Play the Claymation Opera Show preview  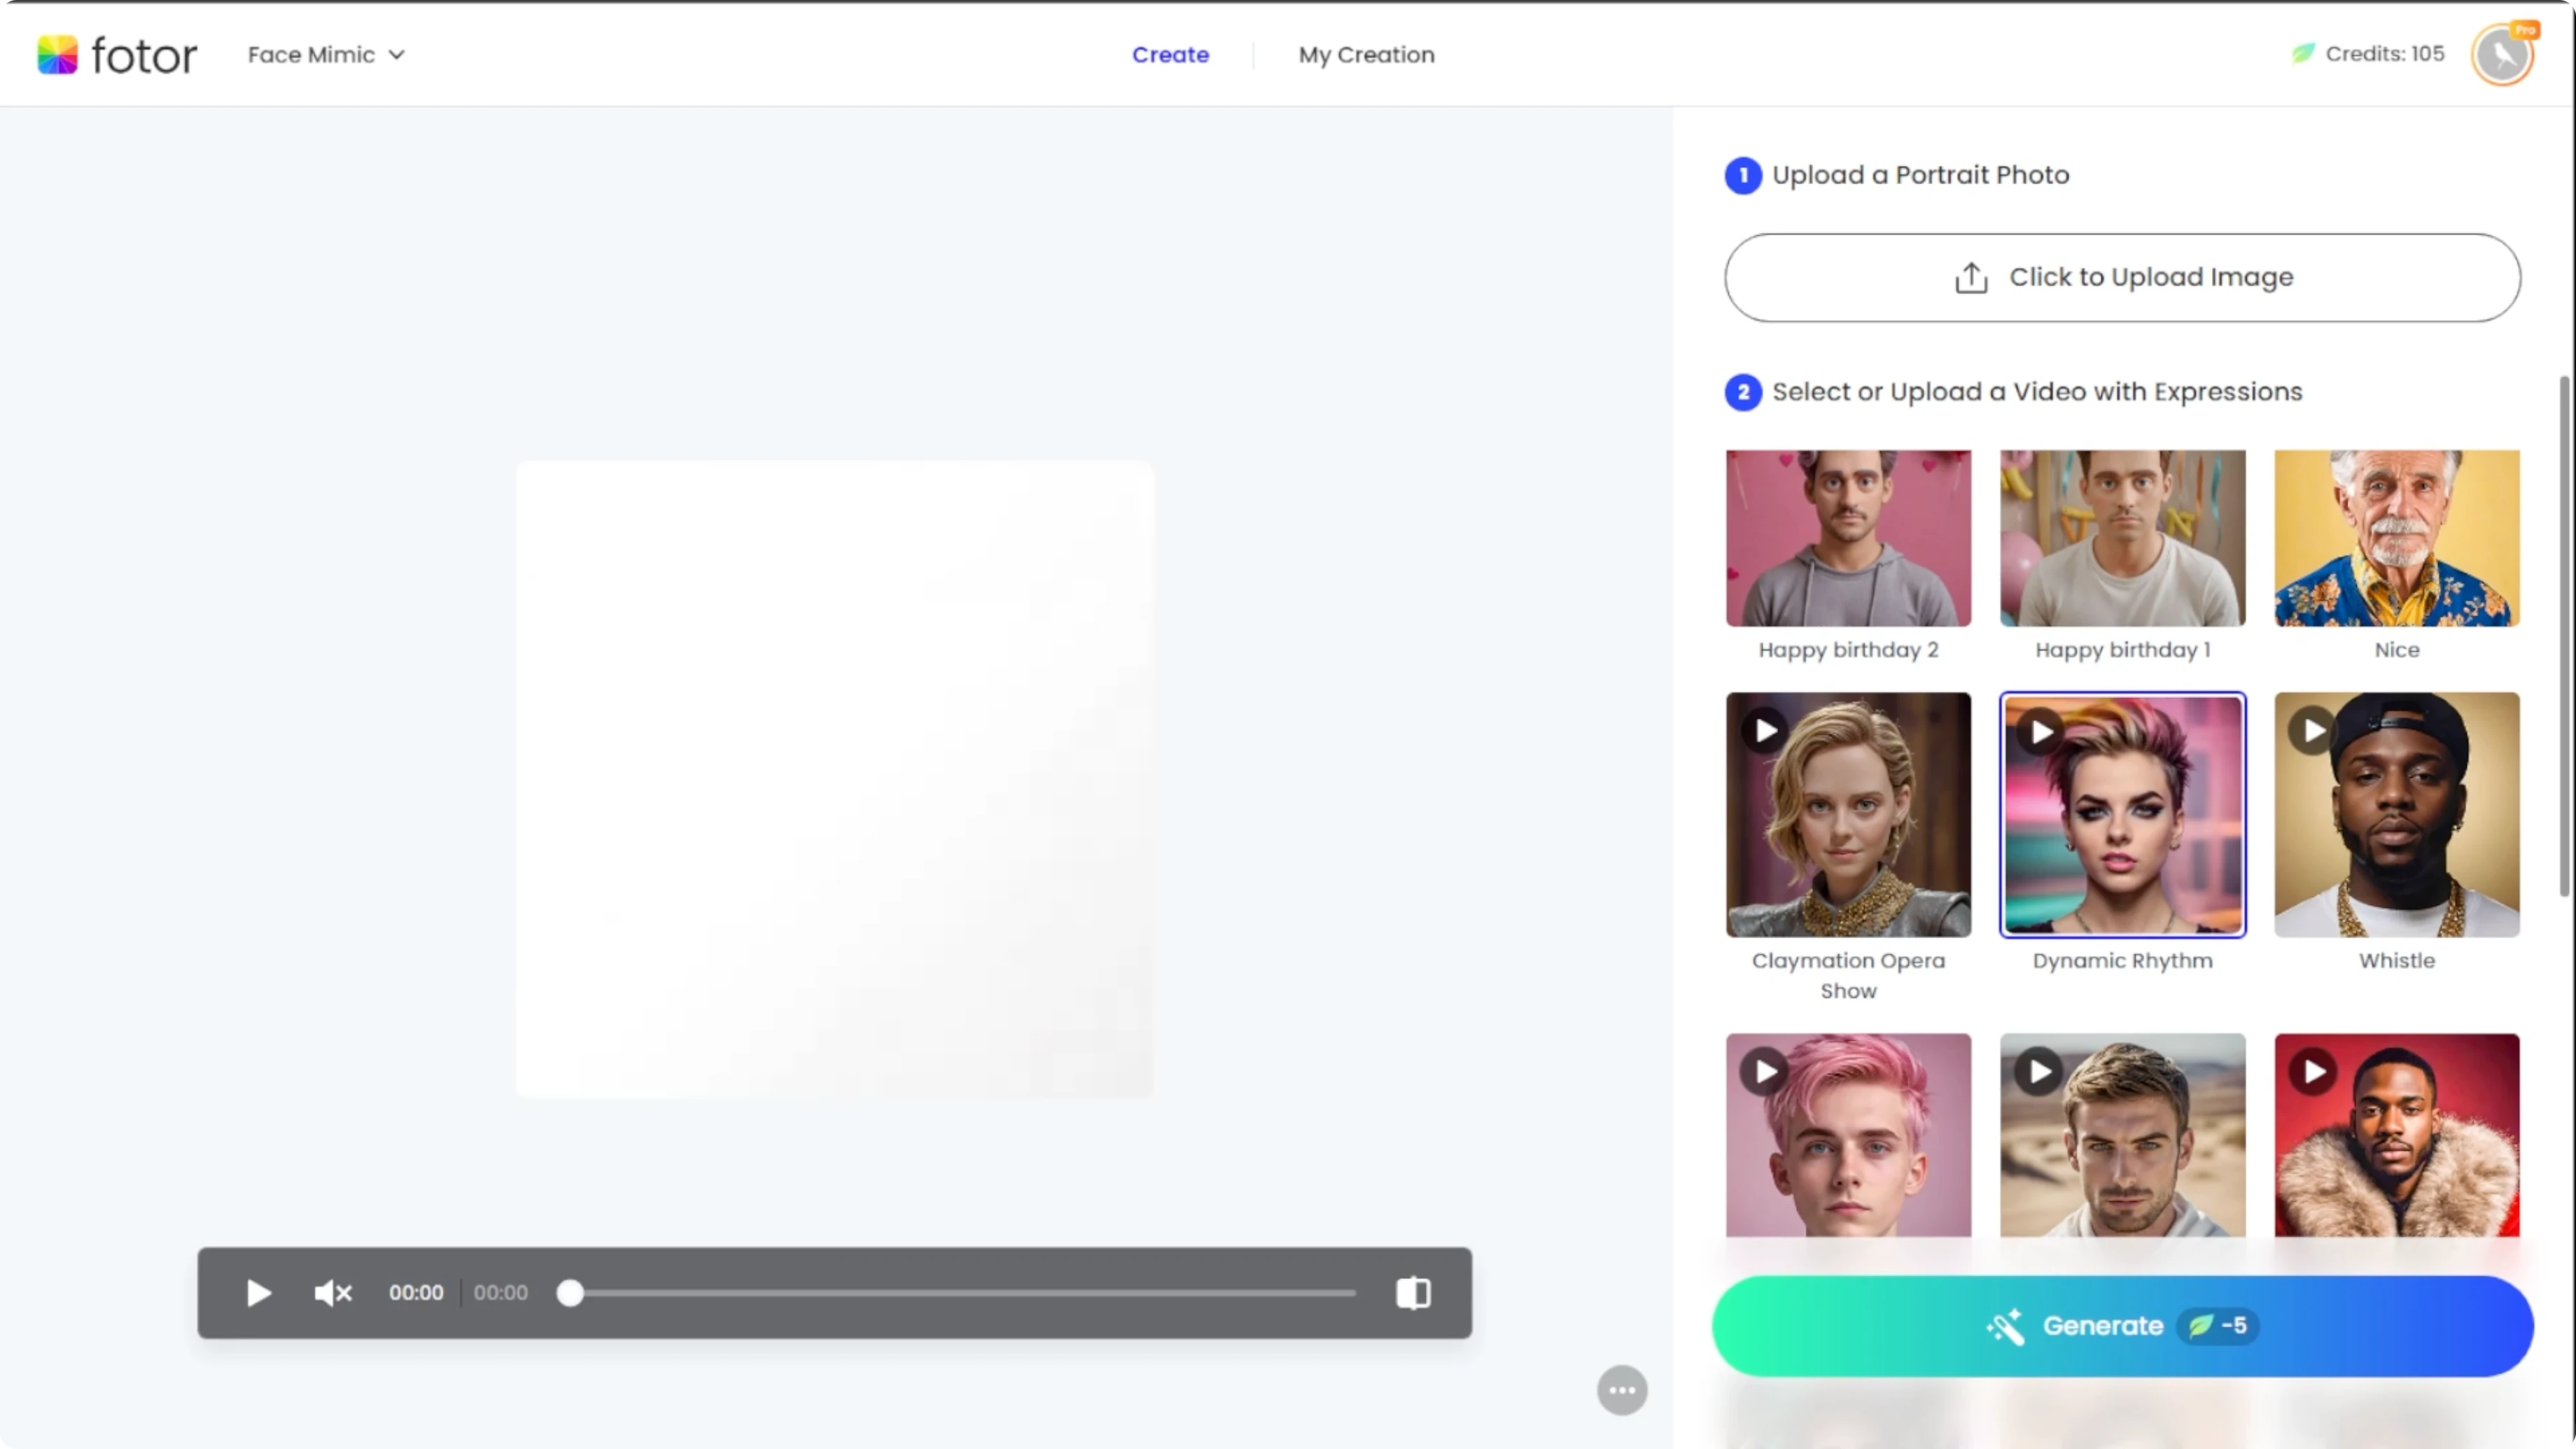tap(1765, 731)
